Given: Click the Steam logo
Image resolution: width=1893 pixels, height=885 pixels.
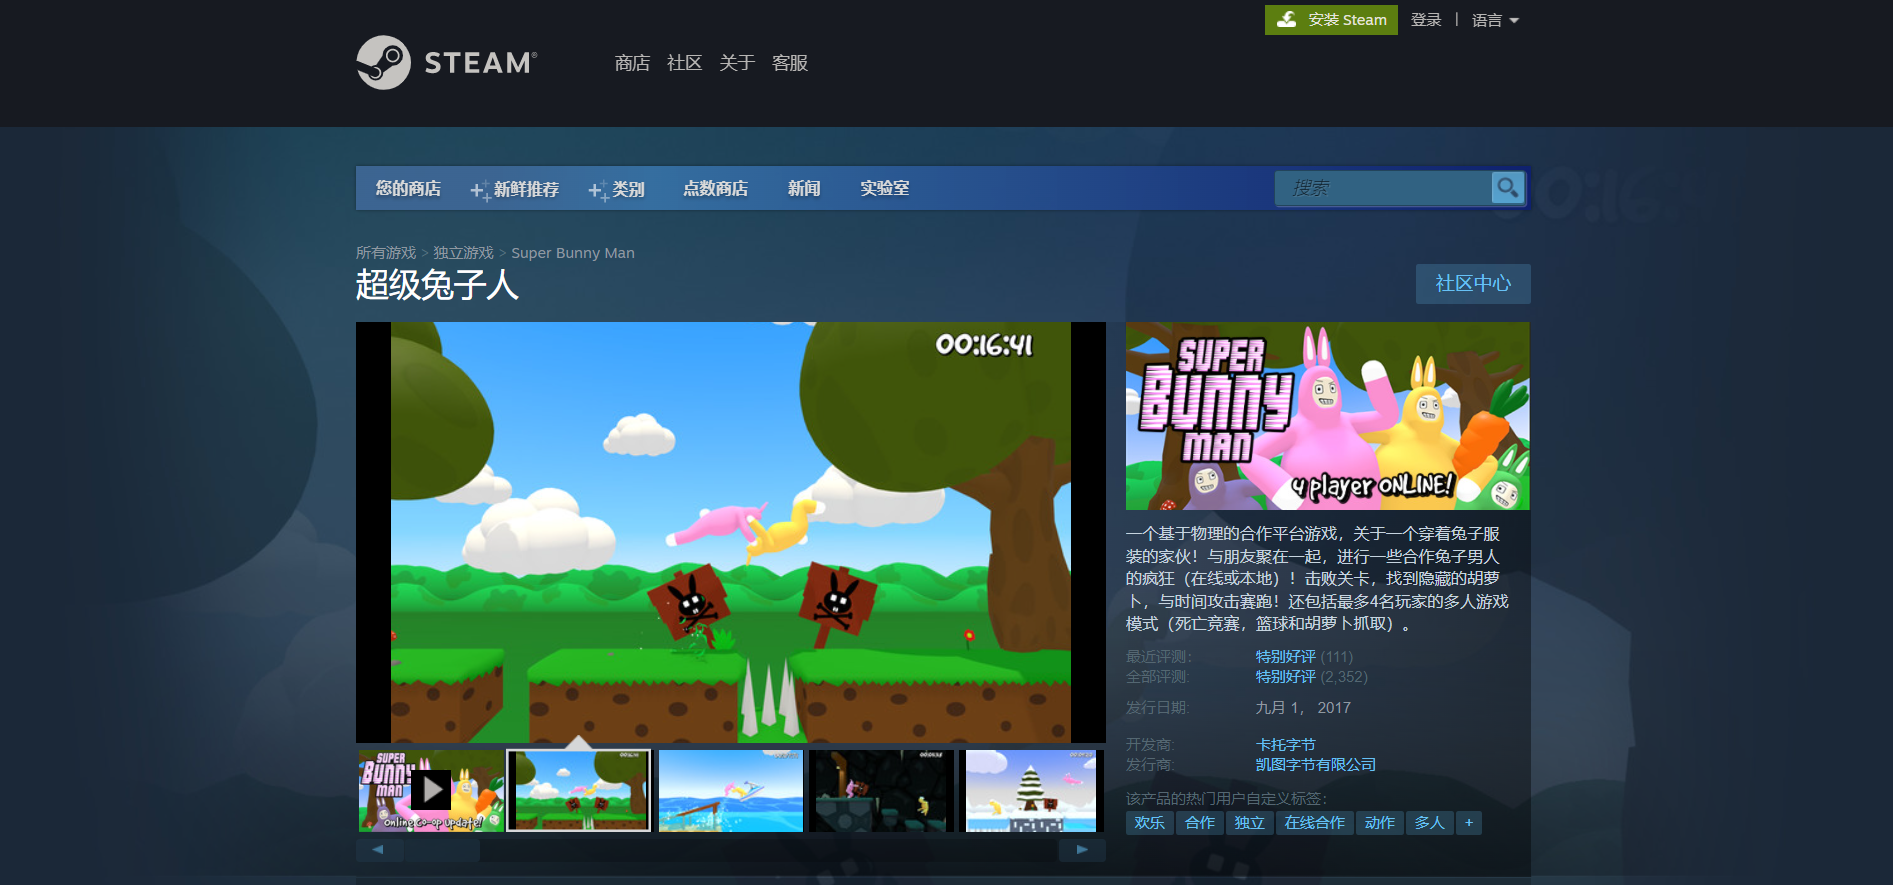Looking at the screenshot, I should tap(446, 63).
